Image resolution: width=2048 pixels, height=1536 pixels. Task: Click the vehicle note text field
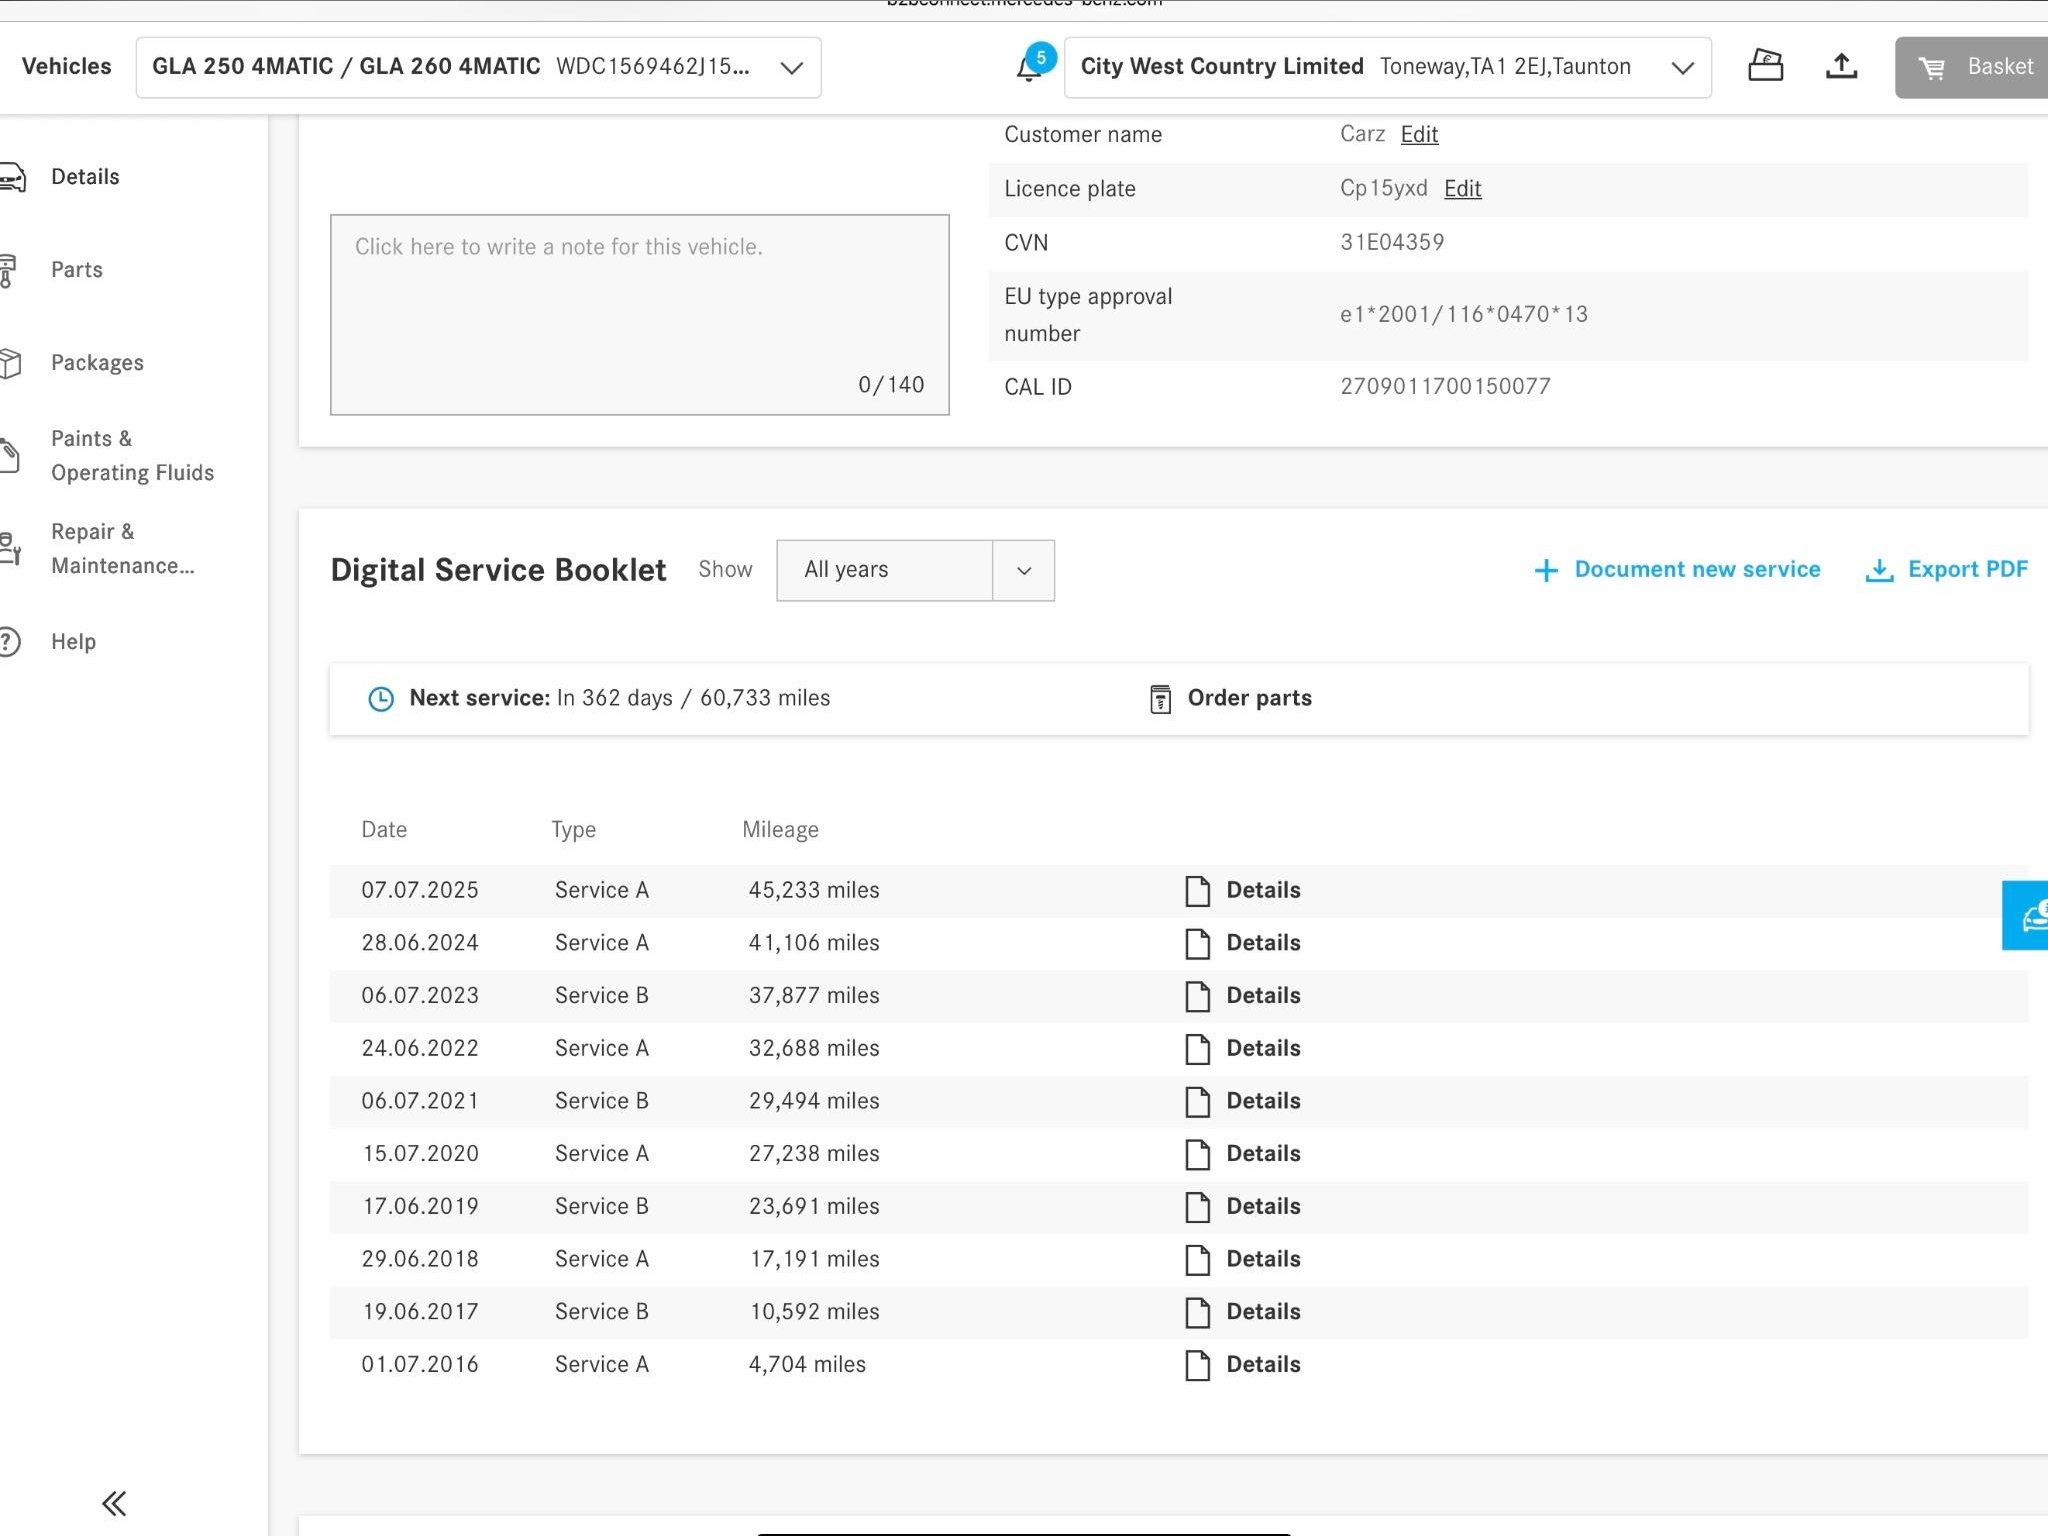click(x=639, y=314)
